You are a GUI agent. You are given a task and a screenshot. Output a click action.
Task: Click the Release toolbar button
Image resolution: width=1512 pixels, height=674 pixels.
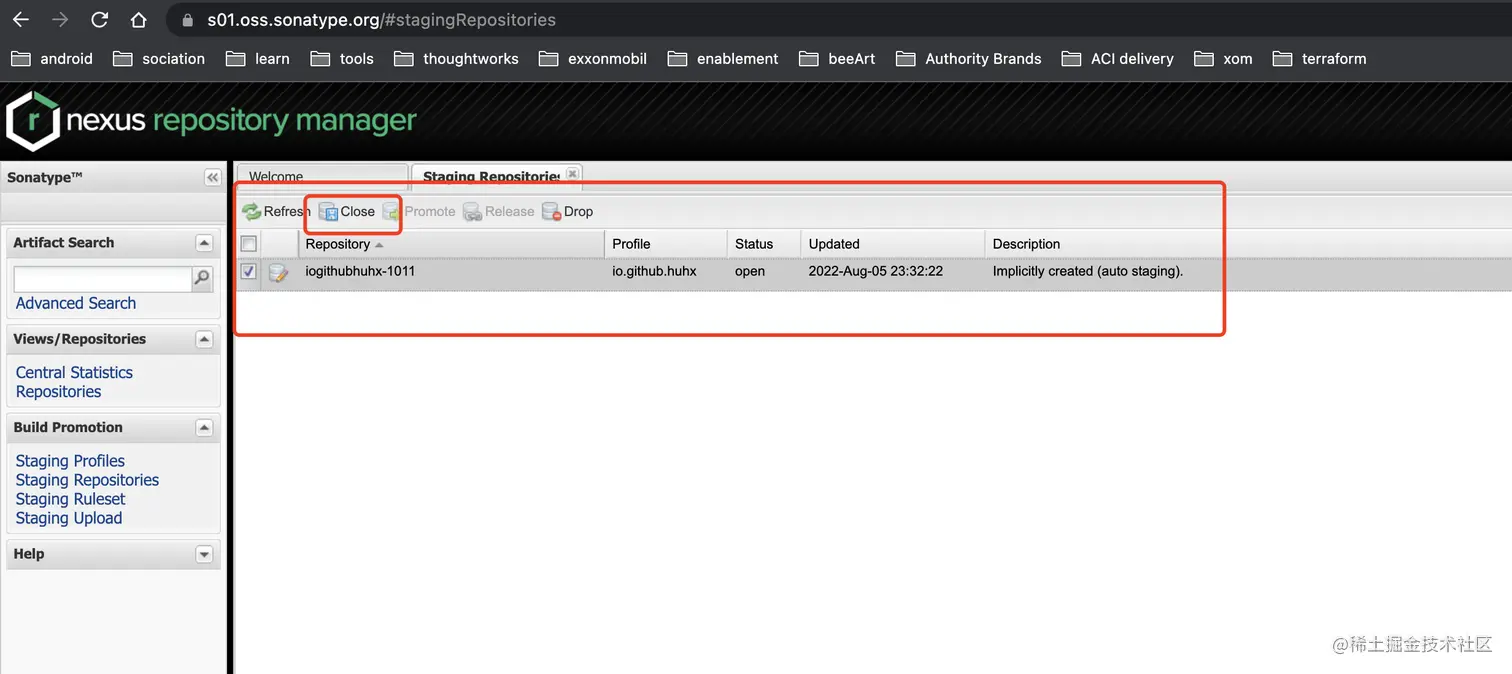point(498,211)
